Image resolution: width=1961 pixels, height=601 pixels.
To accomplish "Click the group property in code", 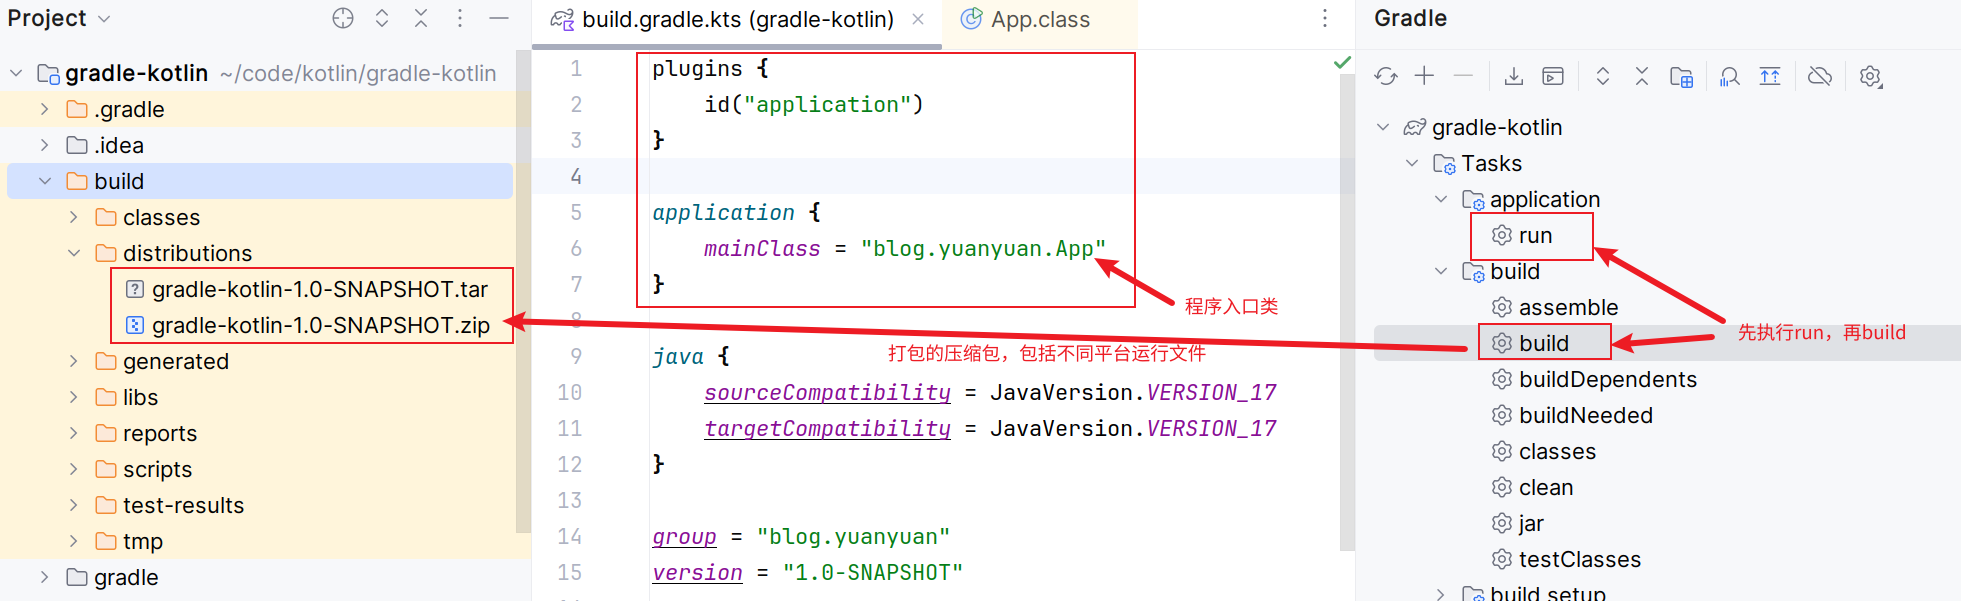I will click(x=684, y=536).
